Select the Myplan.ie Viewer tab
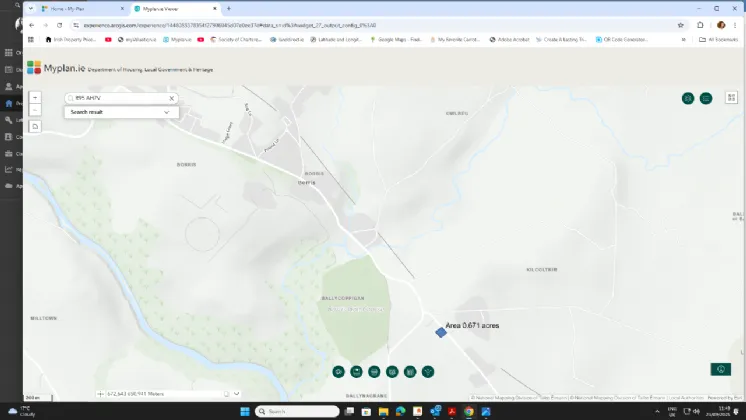This screenshot has height=420, width=746. pos(174,9)
